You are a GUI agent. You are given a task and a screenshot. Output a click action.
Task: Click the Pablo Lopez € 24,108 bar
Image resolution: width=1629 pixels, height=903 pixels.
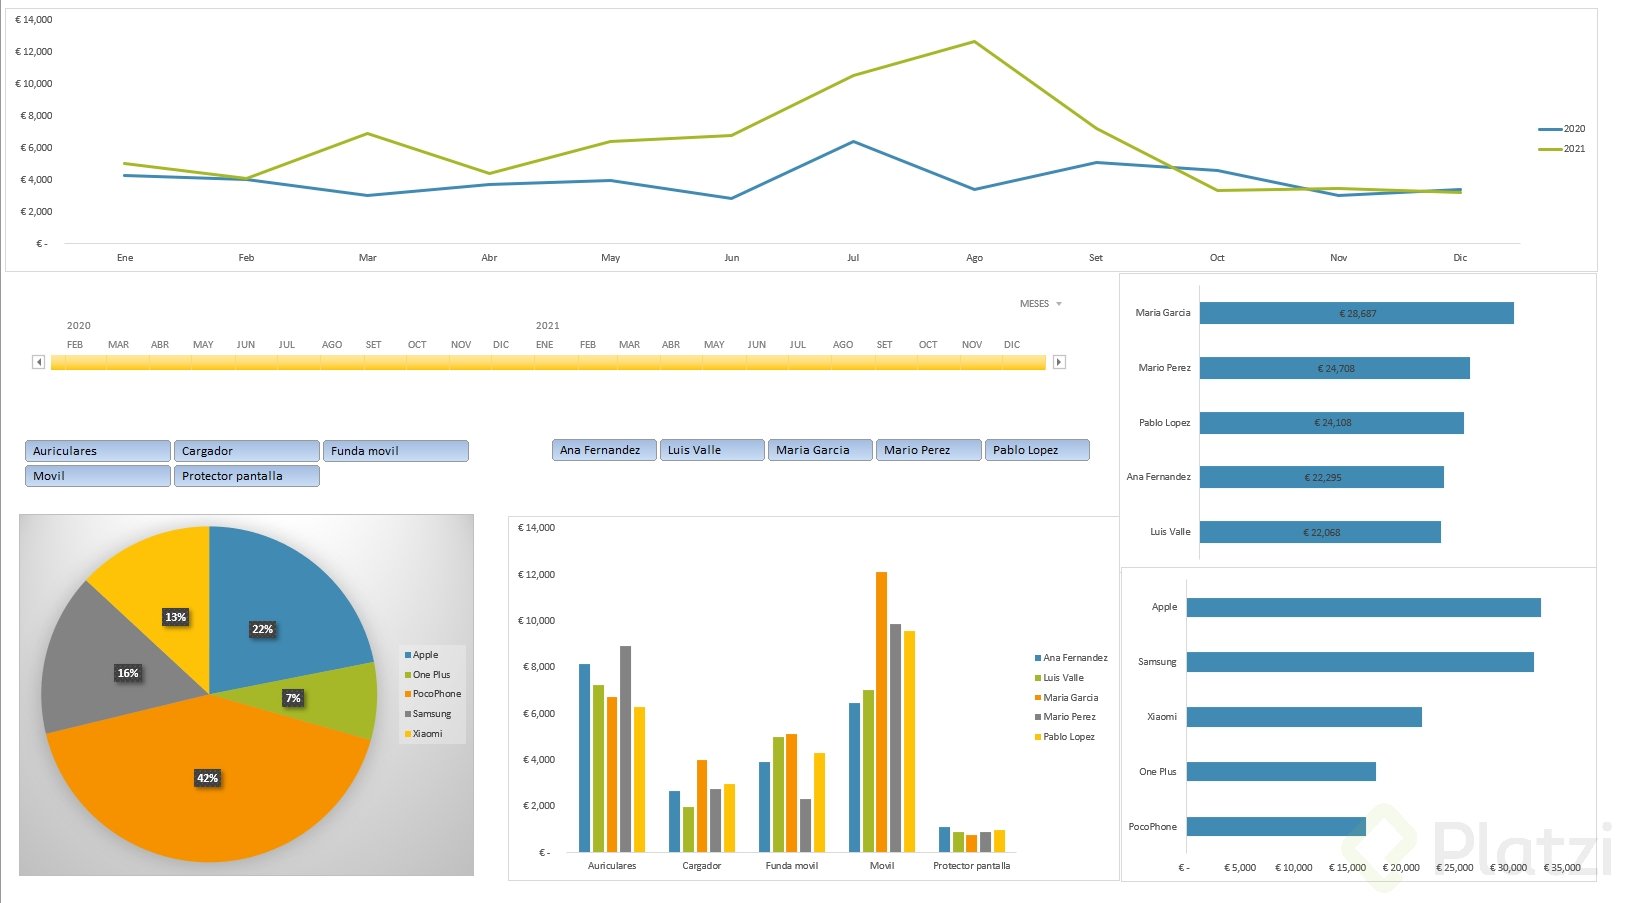click(x=1332, y=423)
